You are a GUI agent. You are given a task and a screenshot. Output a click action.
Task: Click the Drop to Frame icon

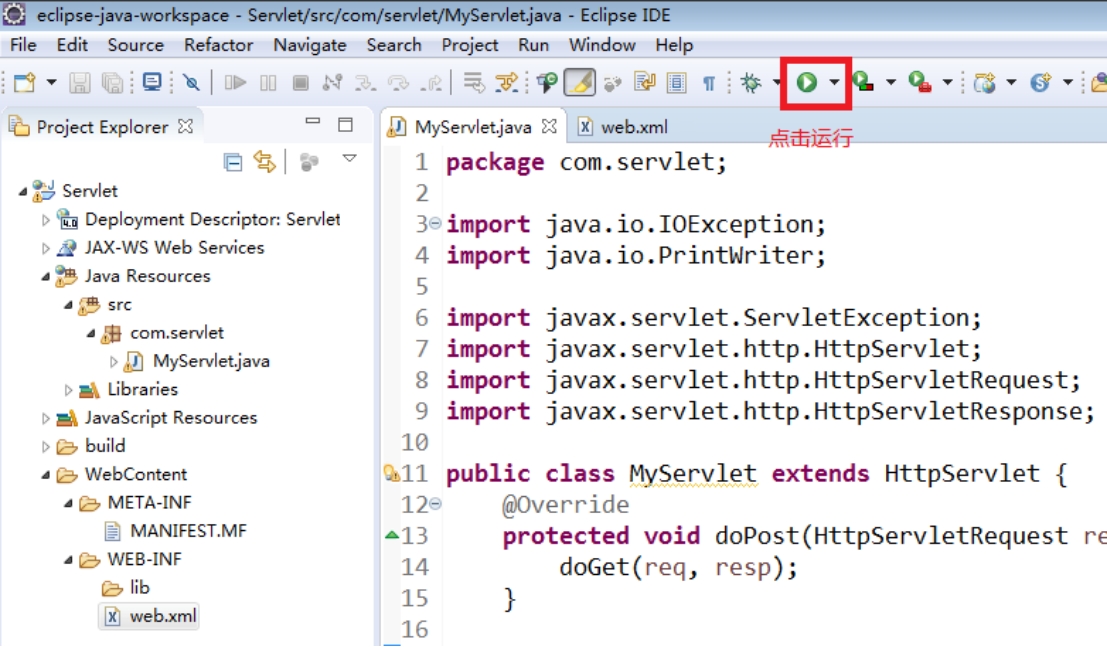(x=474, y=83)
